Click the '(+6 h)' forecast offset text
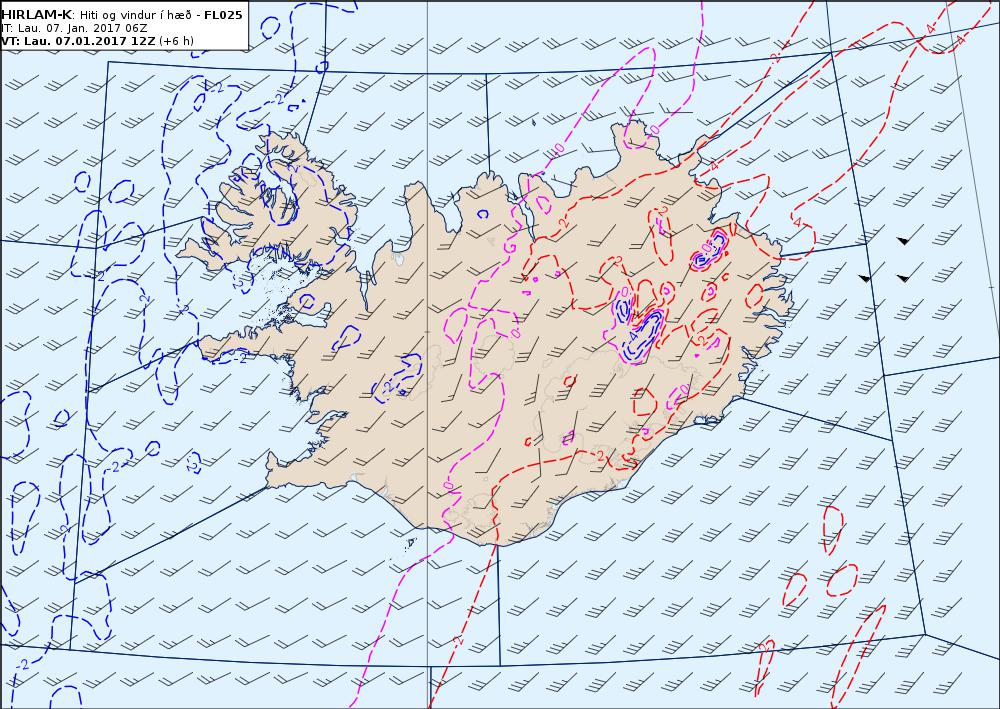Viewport: 1000px width, 709px height. pyautogui.click(x=177, y=41)
